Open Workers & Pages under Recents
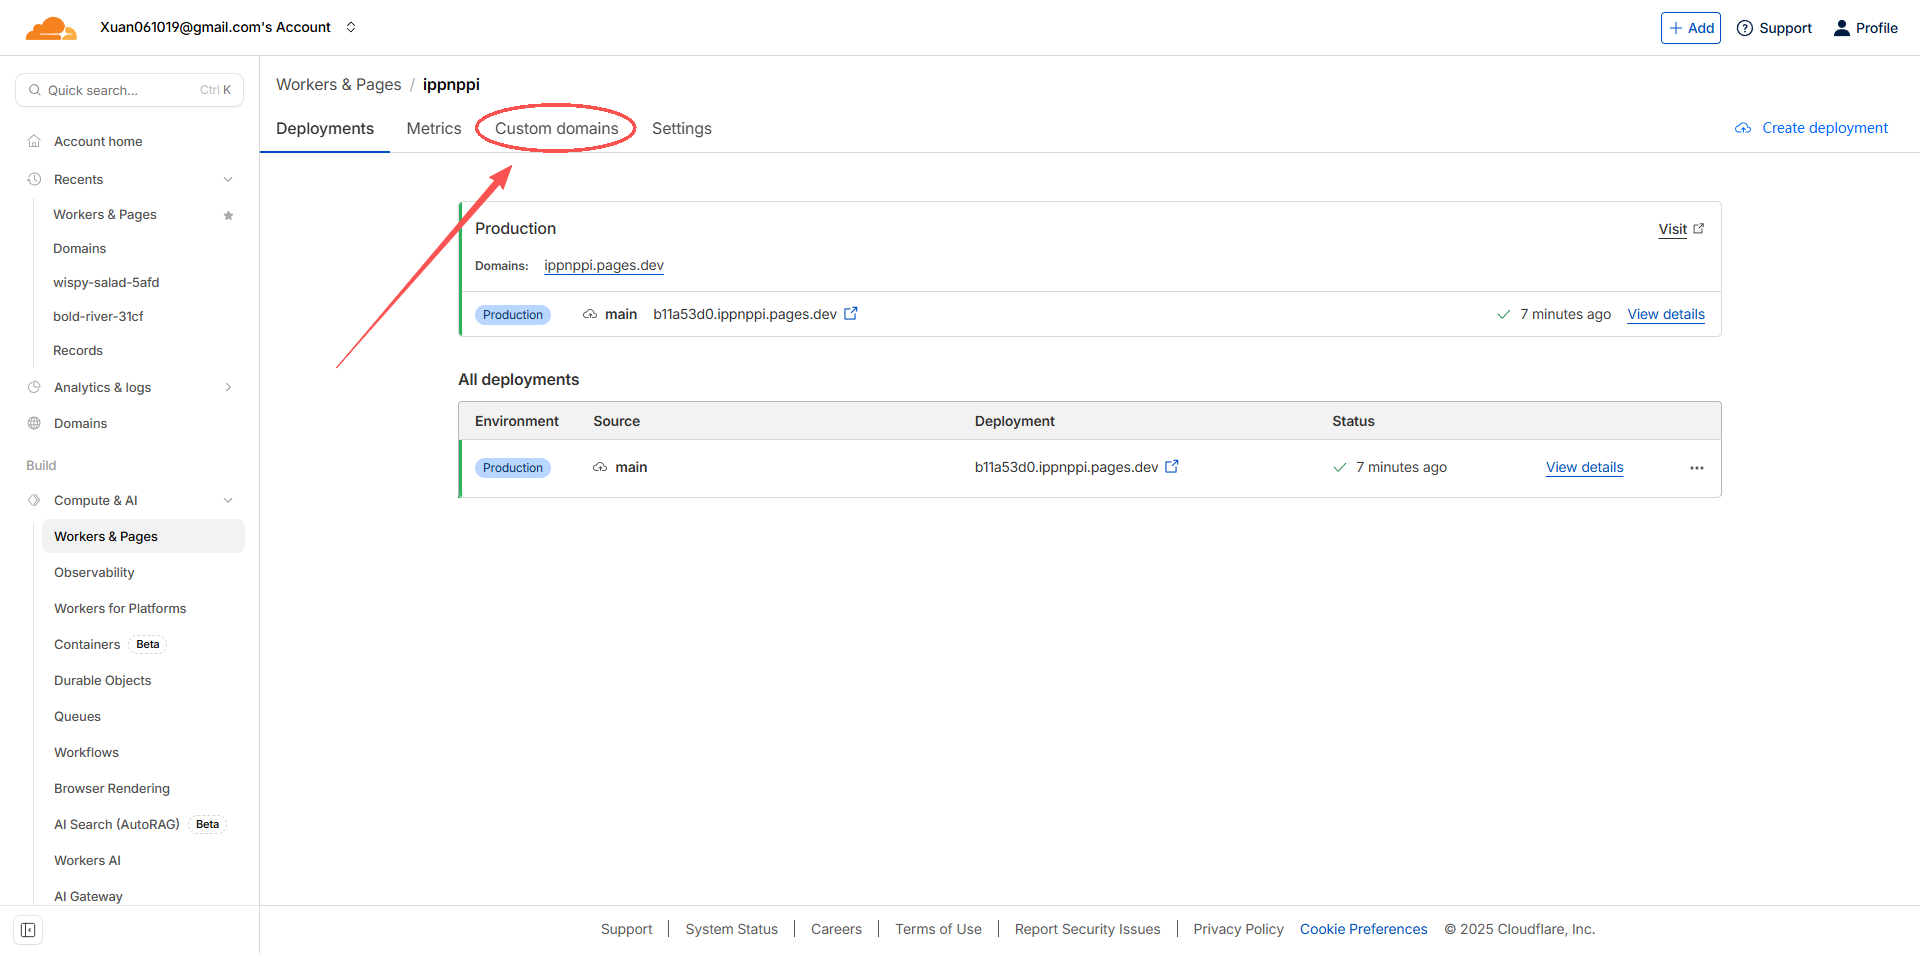 [105, 214]
